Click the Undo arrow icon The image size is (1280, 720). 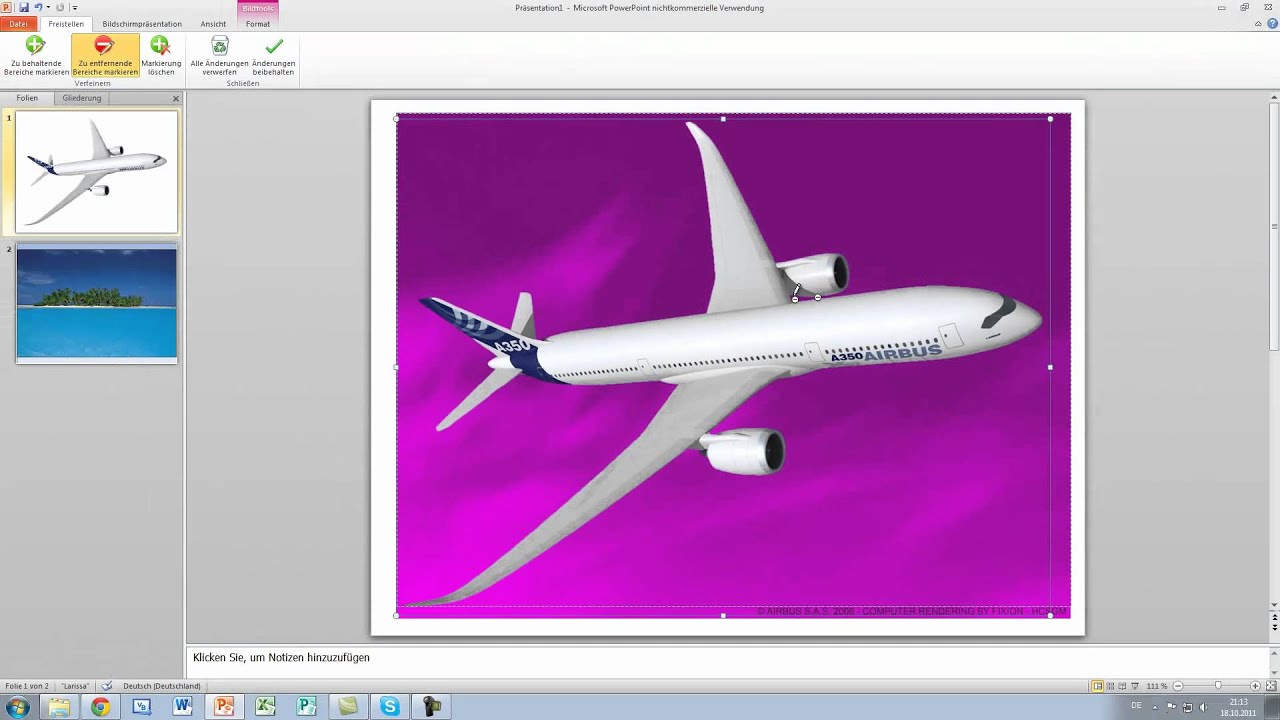pos(38,7)
